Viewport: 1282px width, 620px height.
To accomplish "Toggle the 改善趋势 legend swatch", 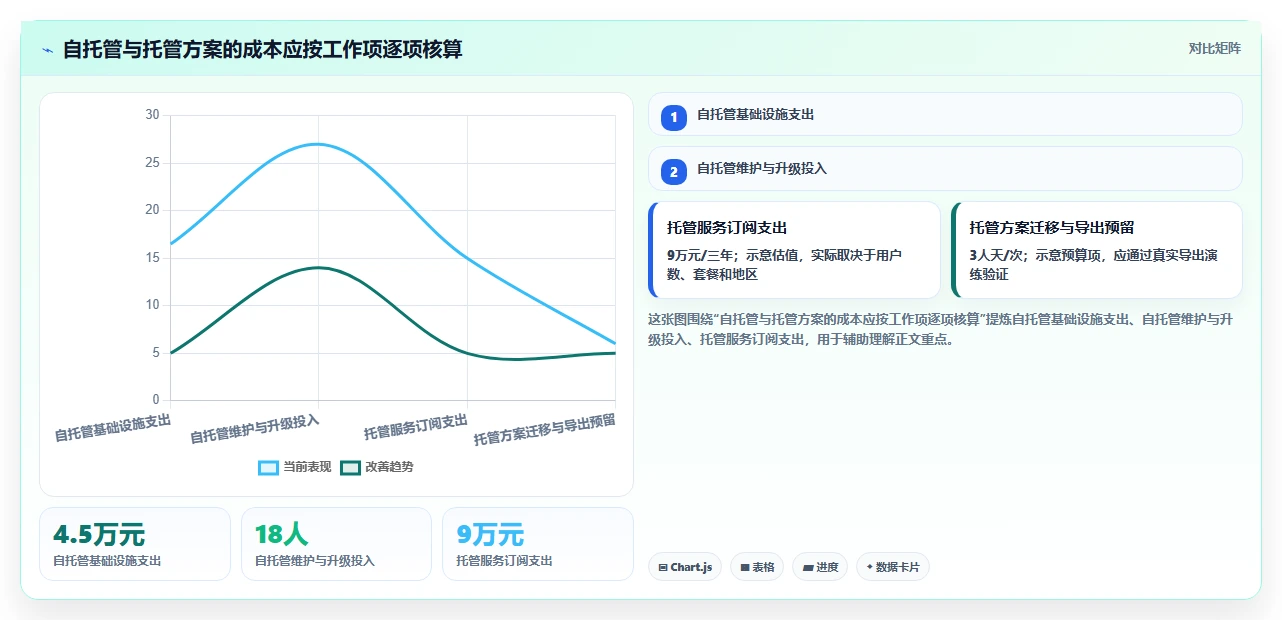I will 351,467.
